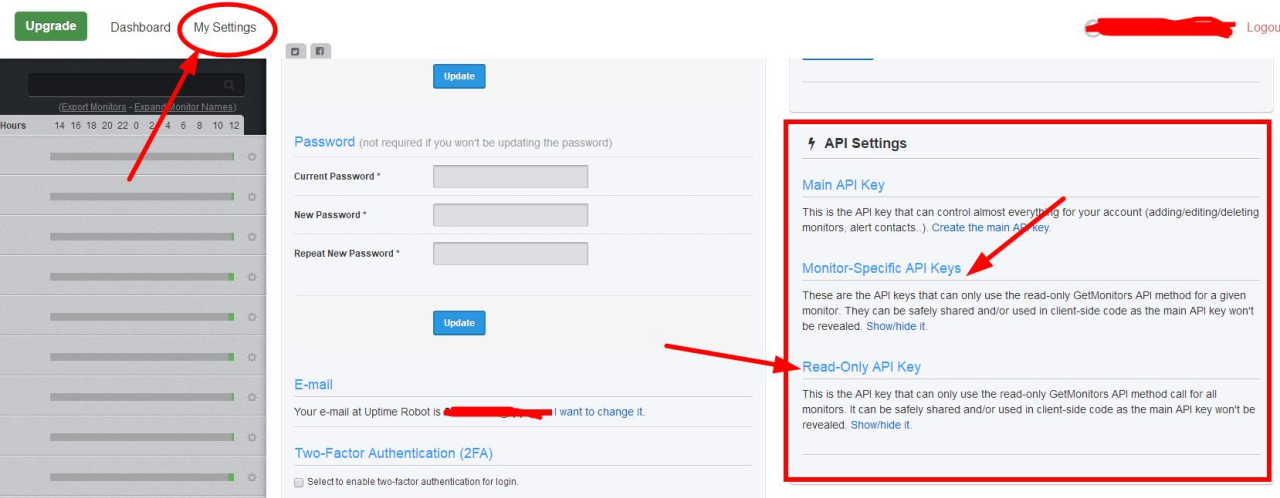Screen dimensions: 1280x498
Task: Click the 'I want to change it' email link
Action: pyautogui.click(x=600, y=412)
